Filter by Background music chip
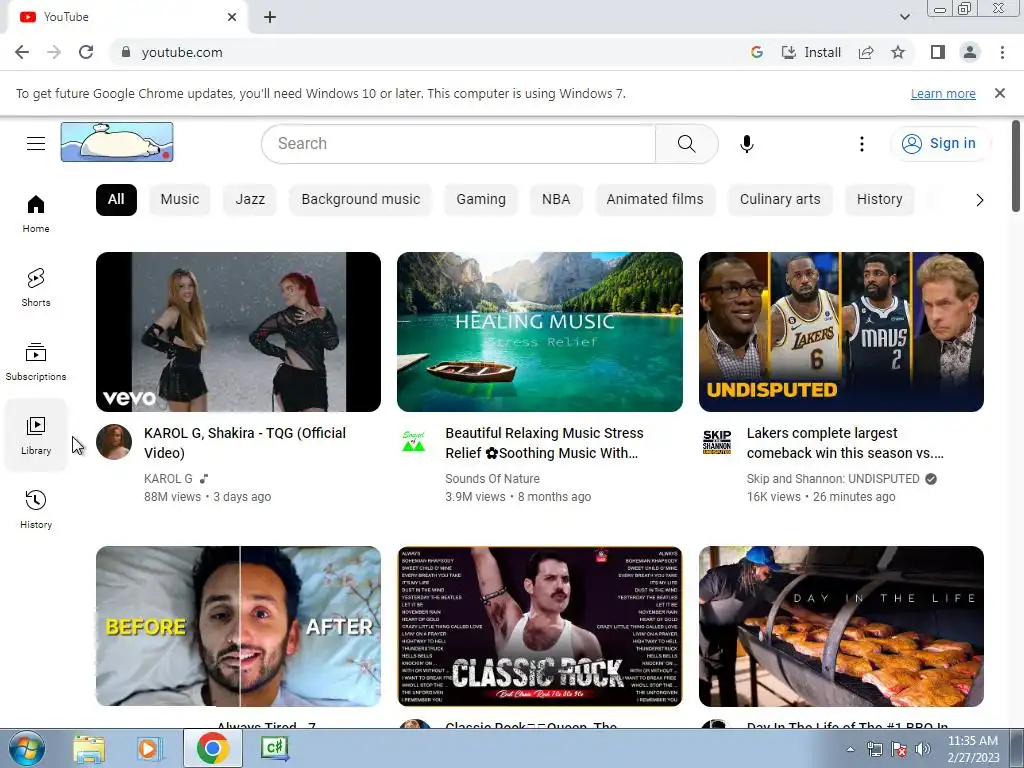 click(x=360, y=199)
